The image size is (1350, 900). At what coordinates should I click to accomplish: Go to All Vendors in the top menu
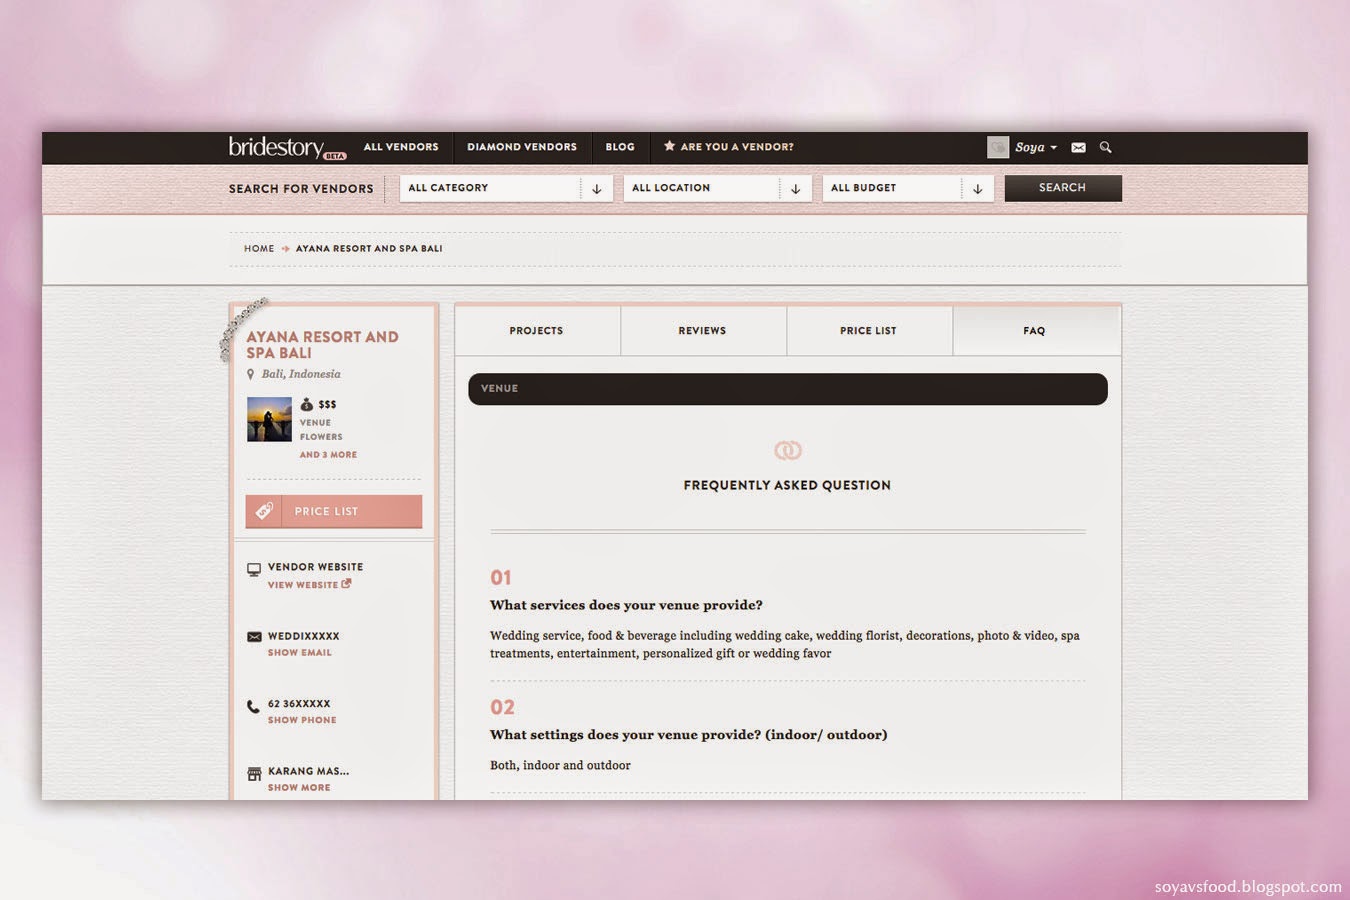401,147
